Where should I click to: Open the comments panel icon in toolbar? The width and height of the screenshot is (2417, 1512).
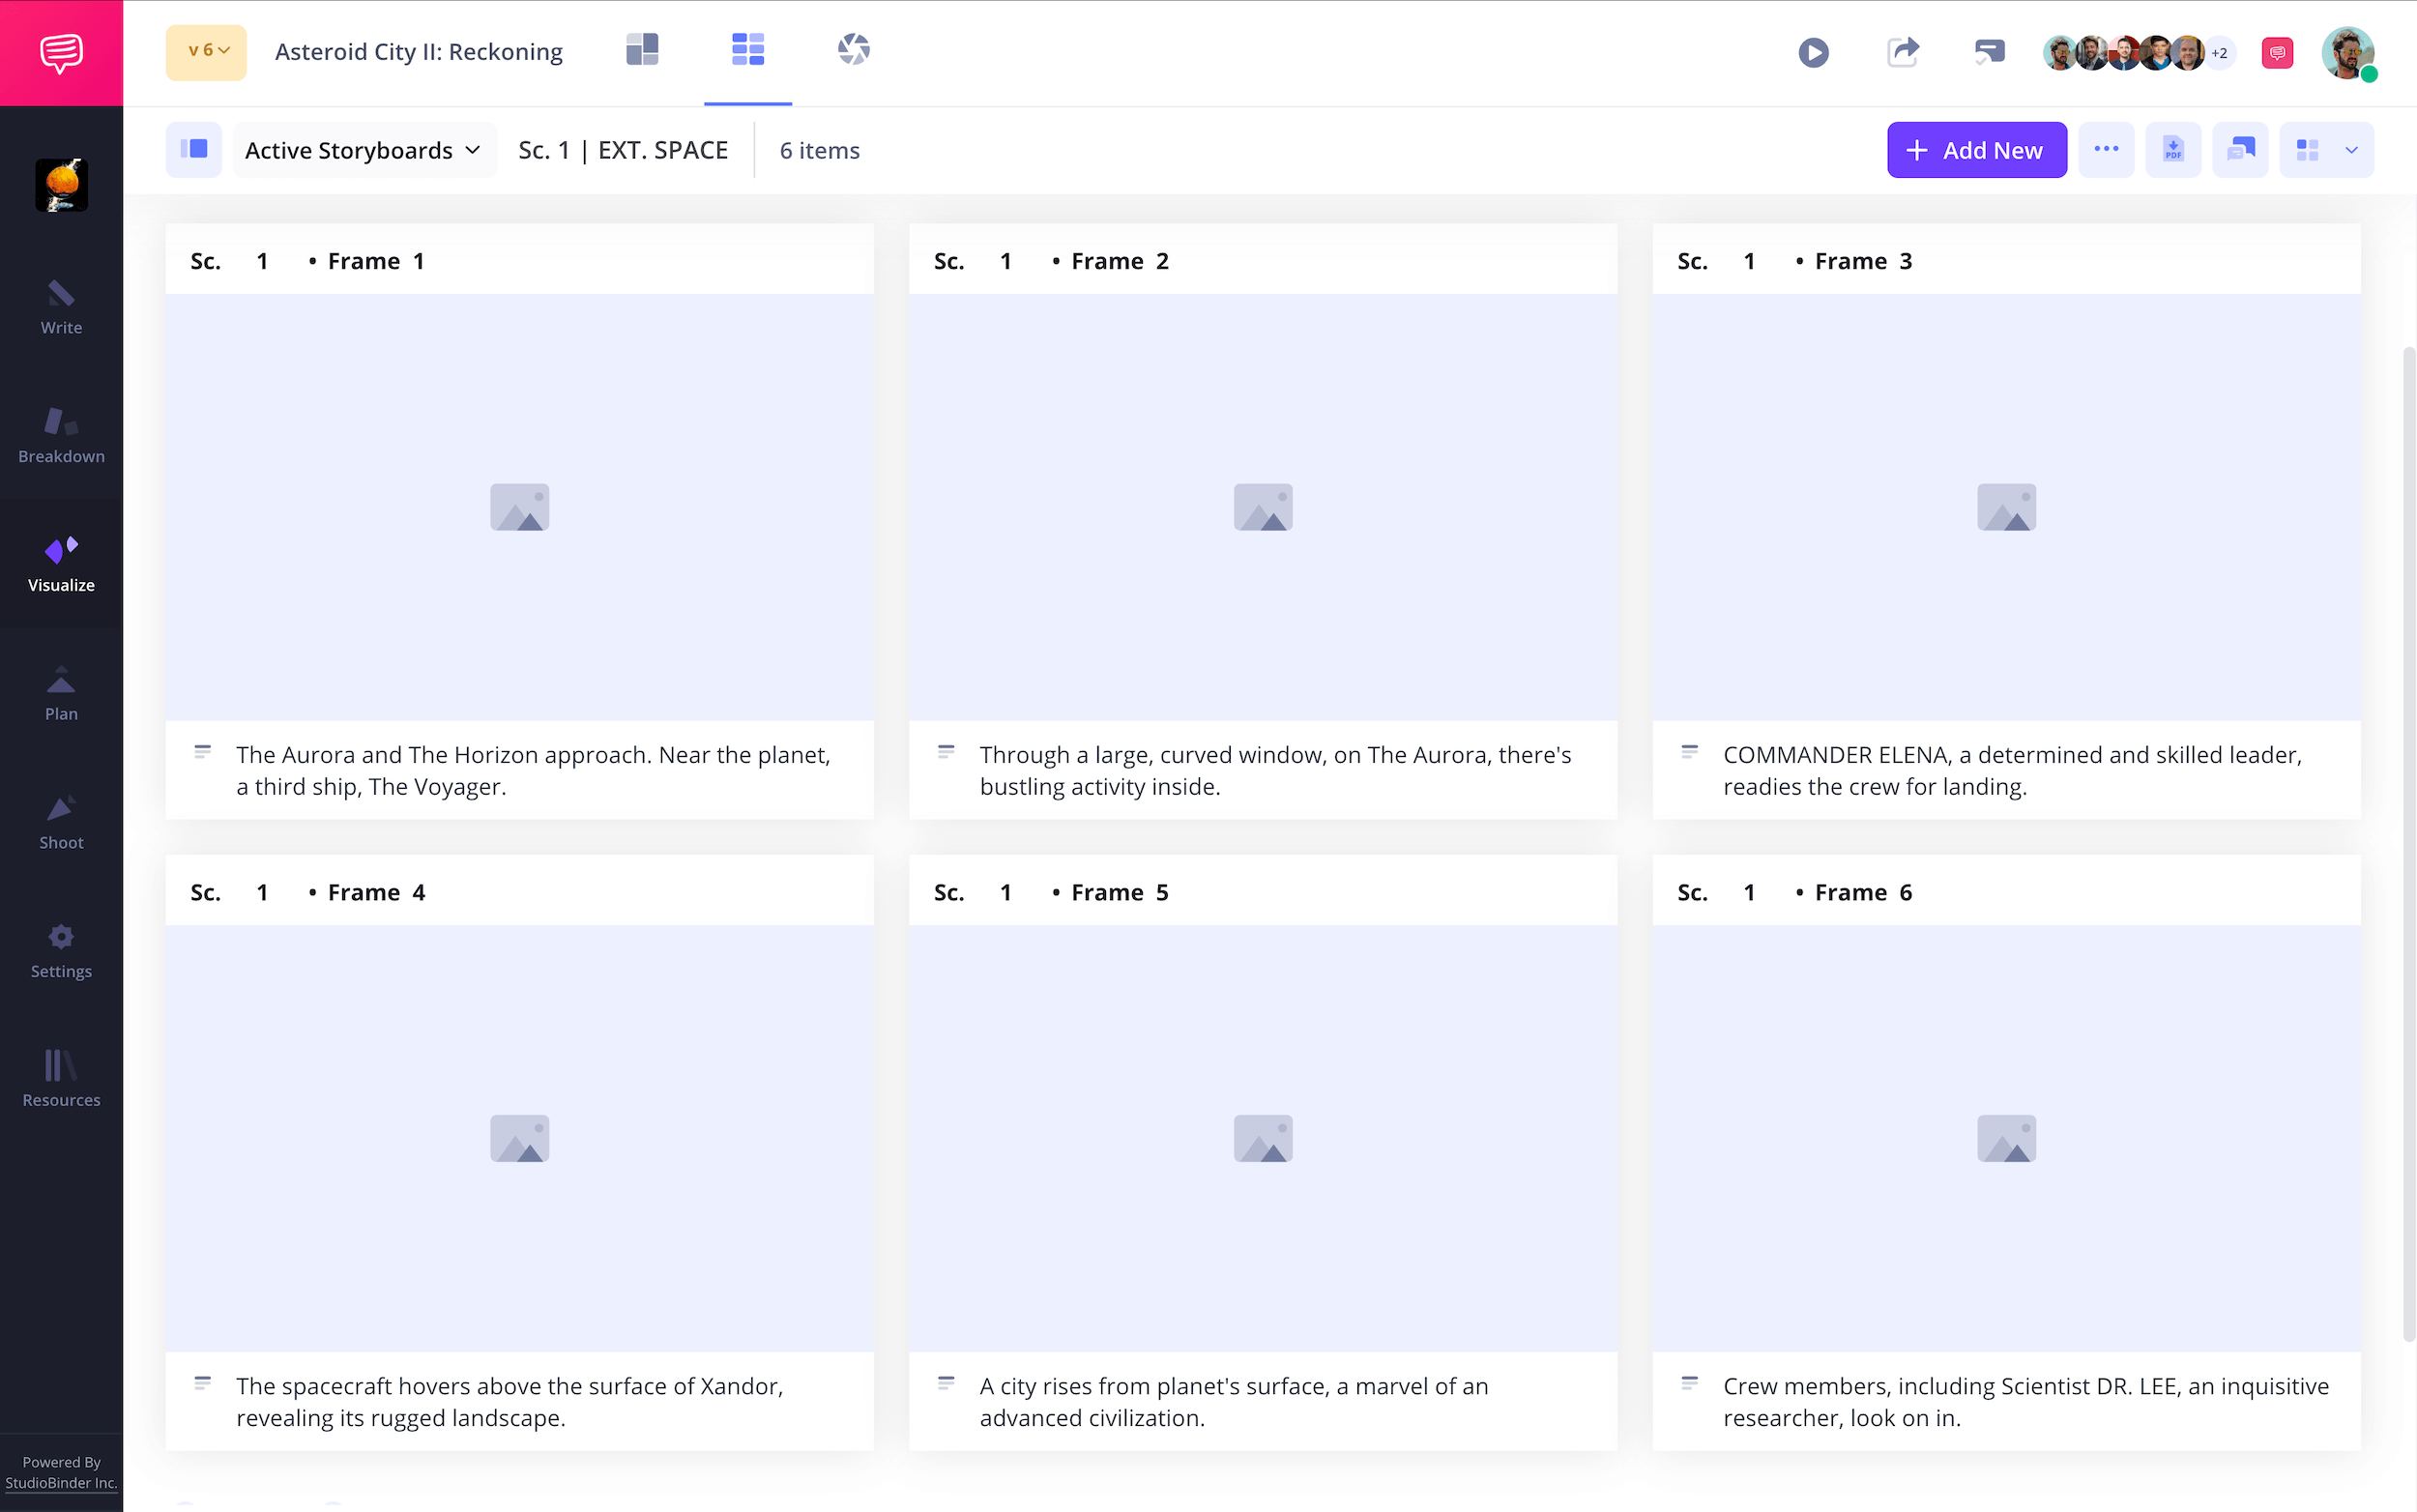click(2240, 150)
